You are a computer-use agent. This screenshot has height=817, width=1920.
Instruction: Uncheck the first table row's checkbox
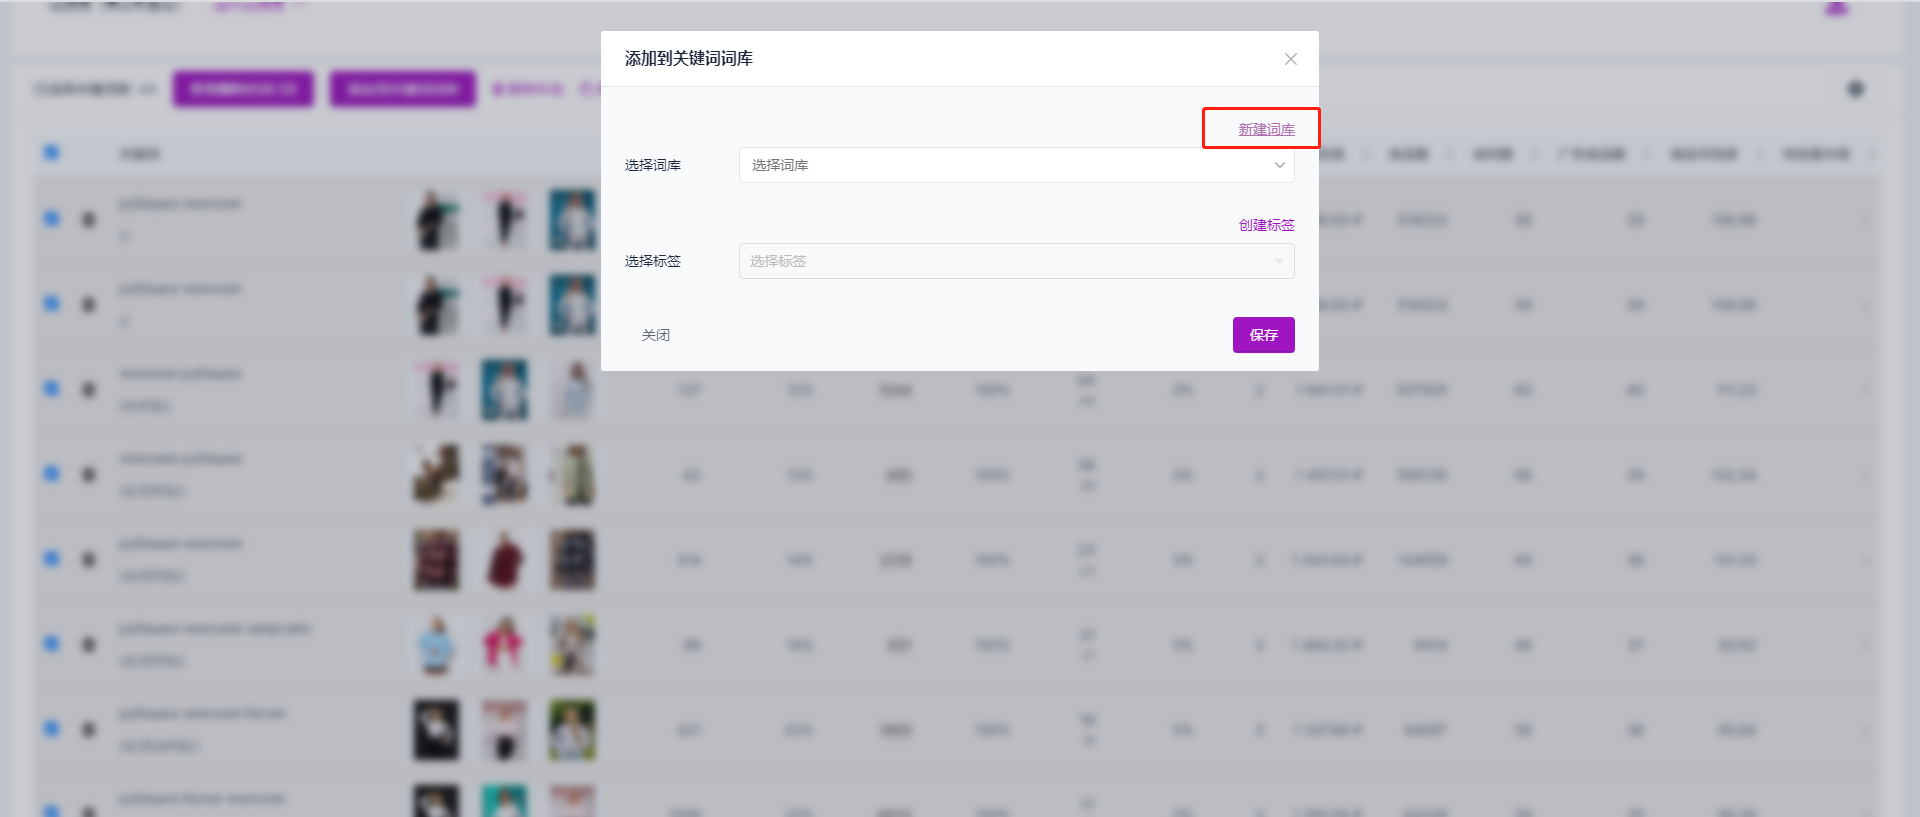tap(52, 218)
